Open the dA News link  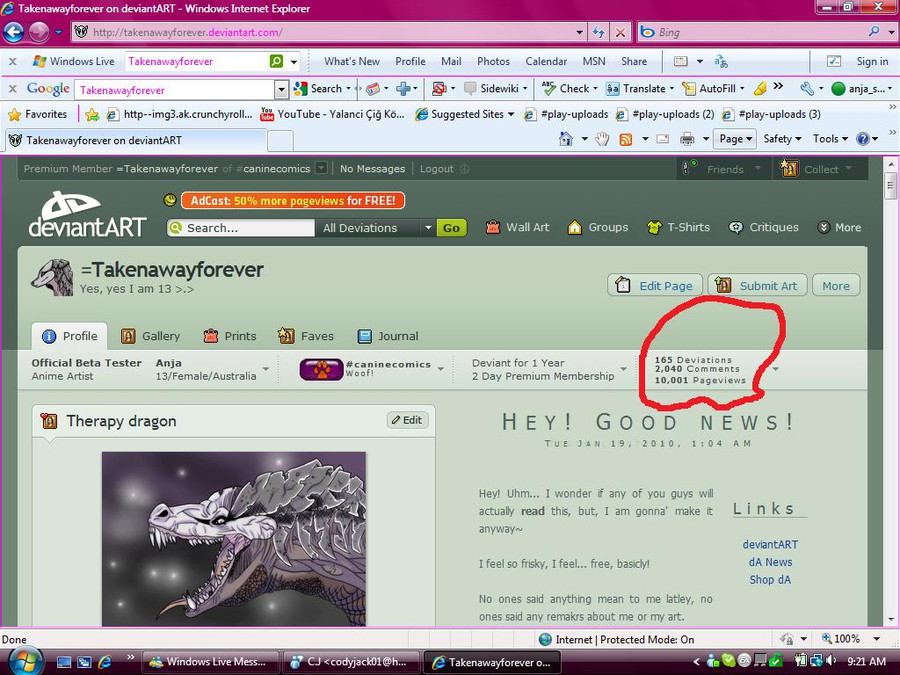tap(770, 562)
